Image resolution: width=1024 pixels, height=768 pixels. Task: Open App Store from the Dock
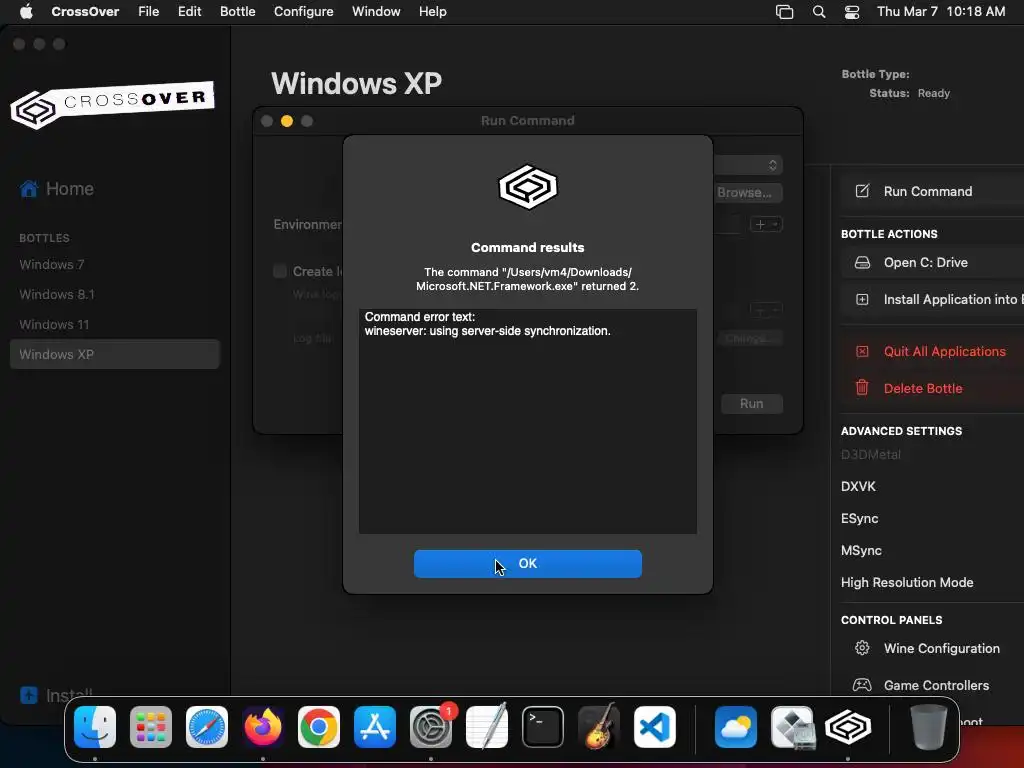pos(375,727)
